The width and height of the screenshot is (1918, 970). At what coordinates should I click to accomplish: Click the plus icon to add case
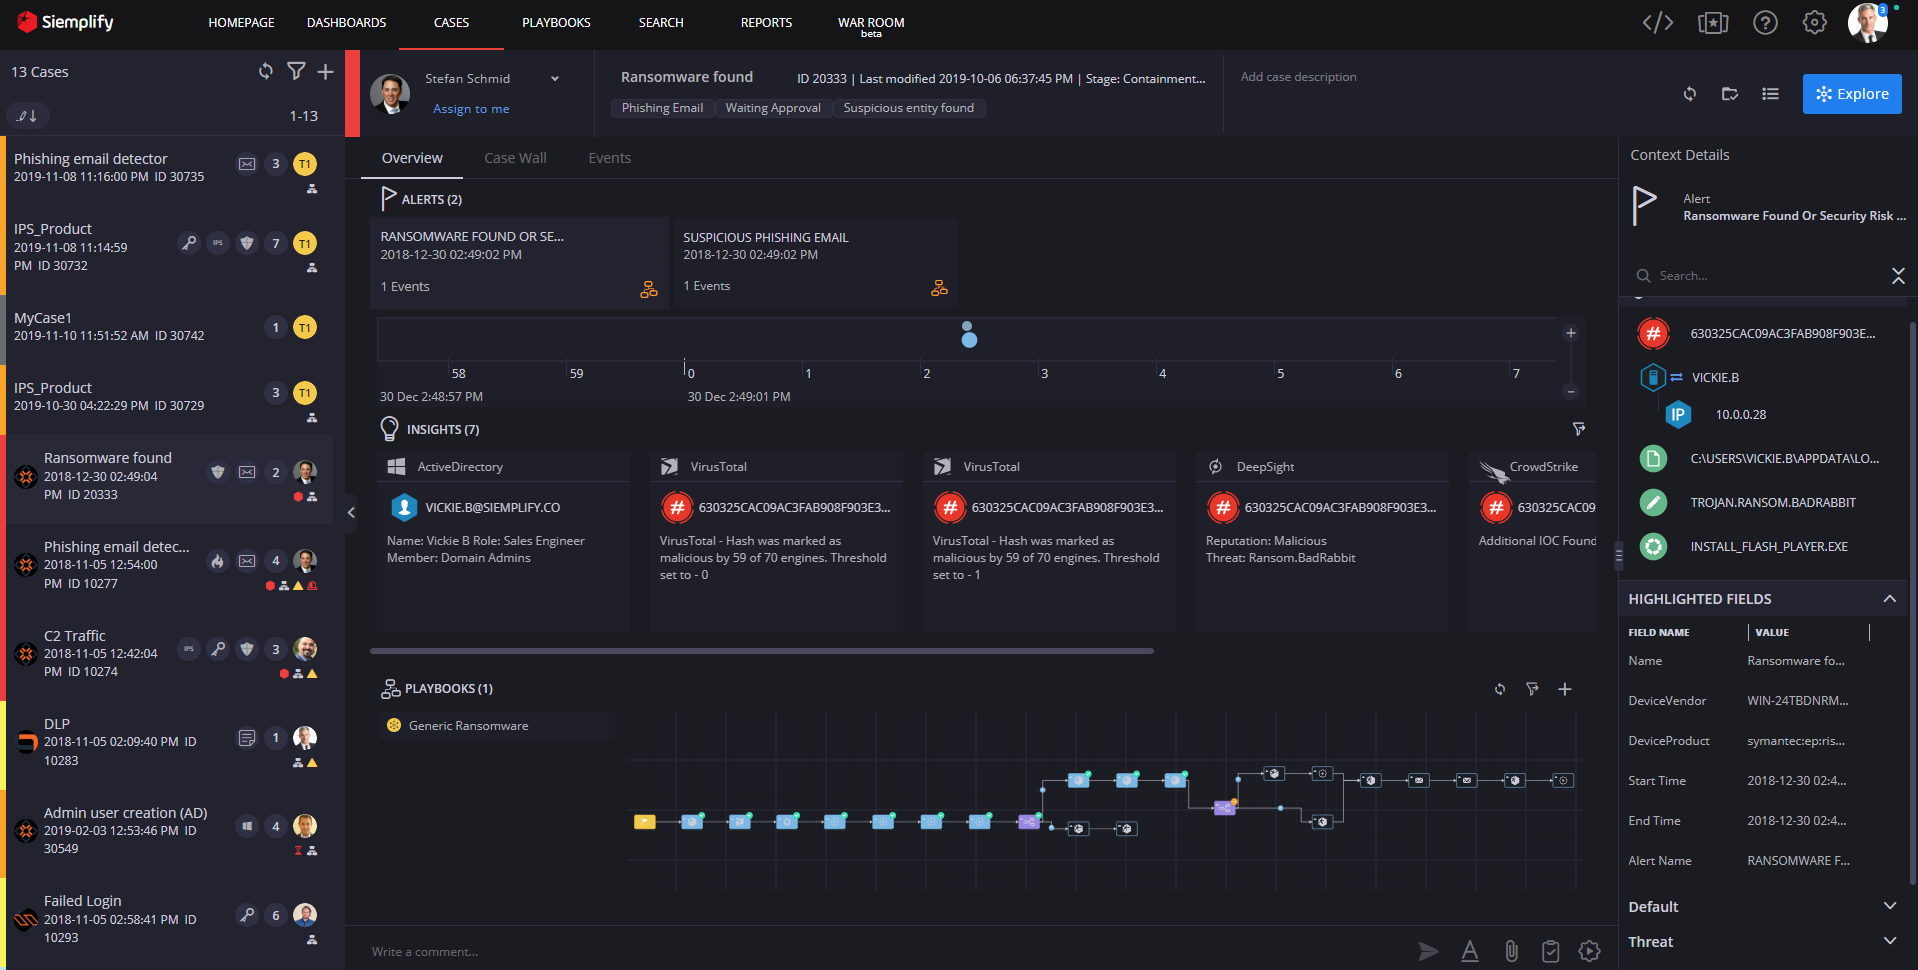pyautogui.click(x=325, y=71)
